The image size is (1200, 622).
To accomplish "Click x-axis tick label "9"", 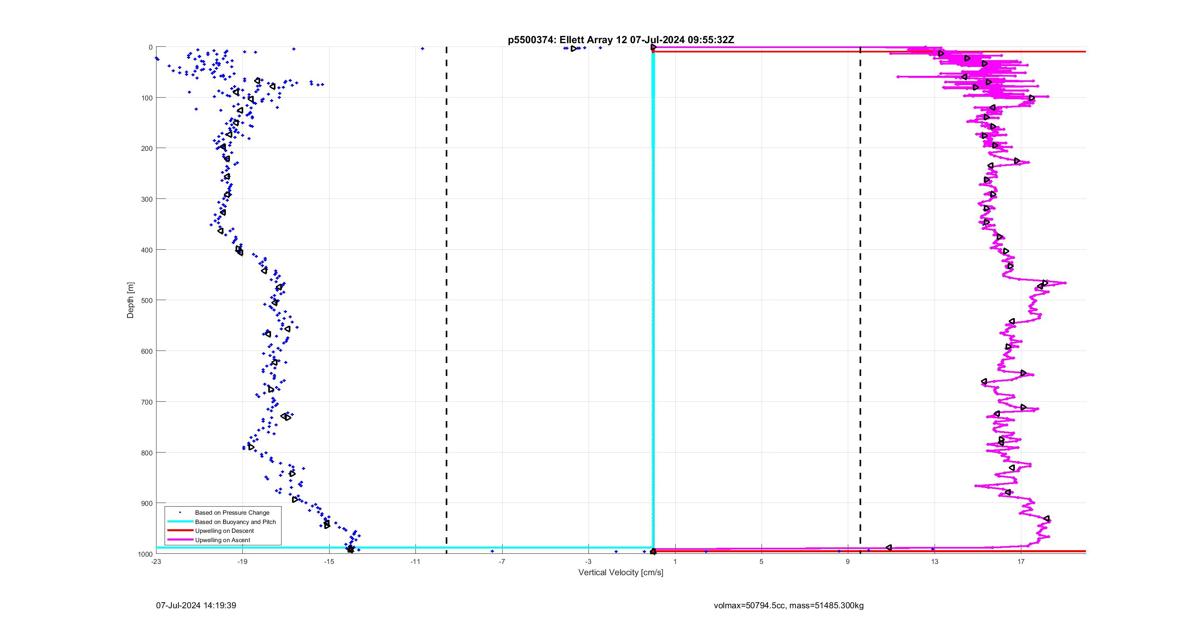I will [x=848, y=562].
